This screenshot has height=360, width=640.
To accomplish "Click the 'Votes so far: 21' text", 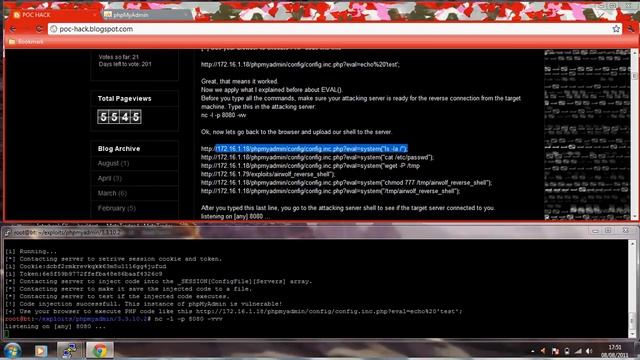I will click(x=118, y=57).
